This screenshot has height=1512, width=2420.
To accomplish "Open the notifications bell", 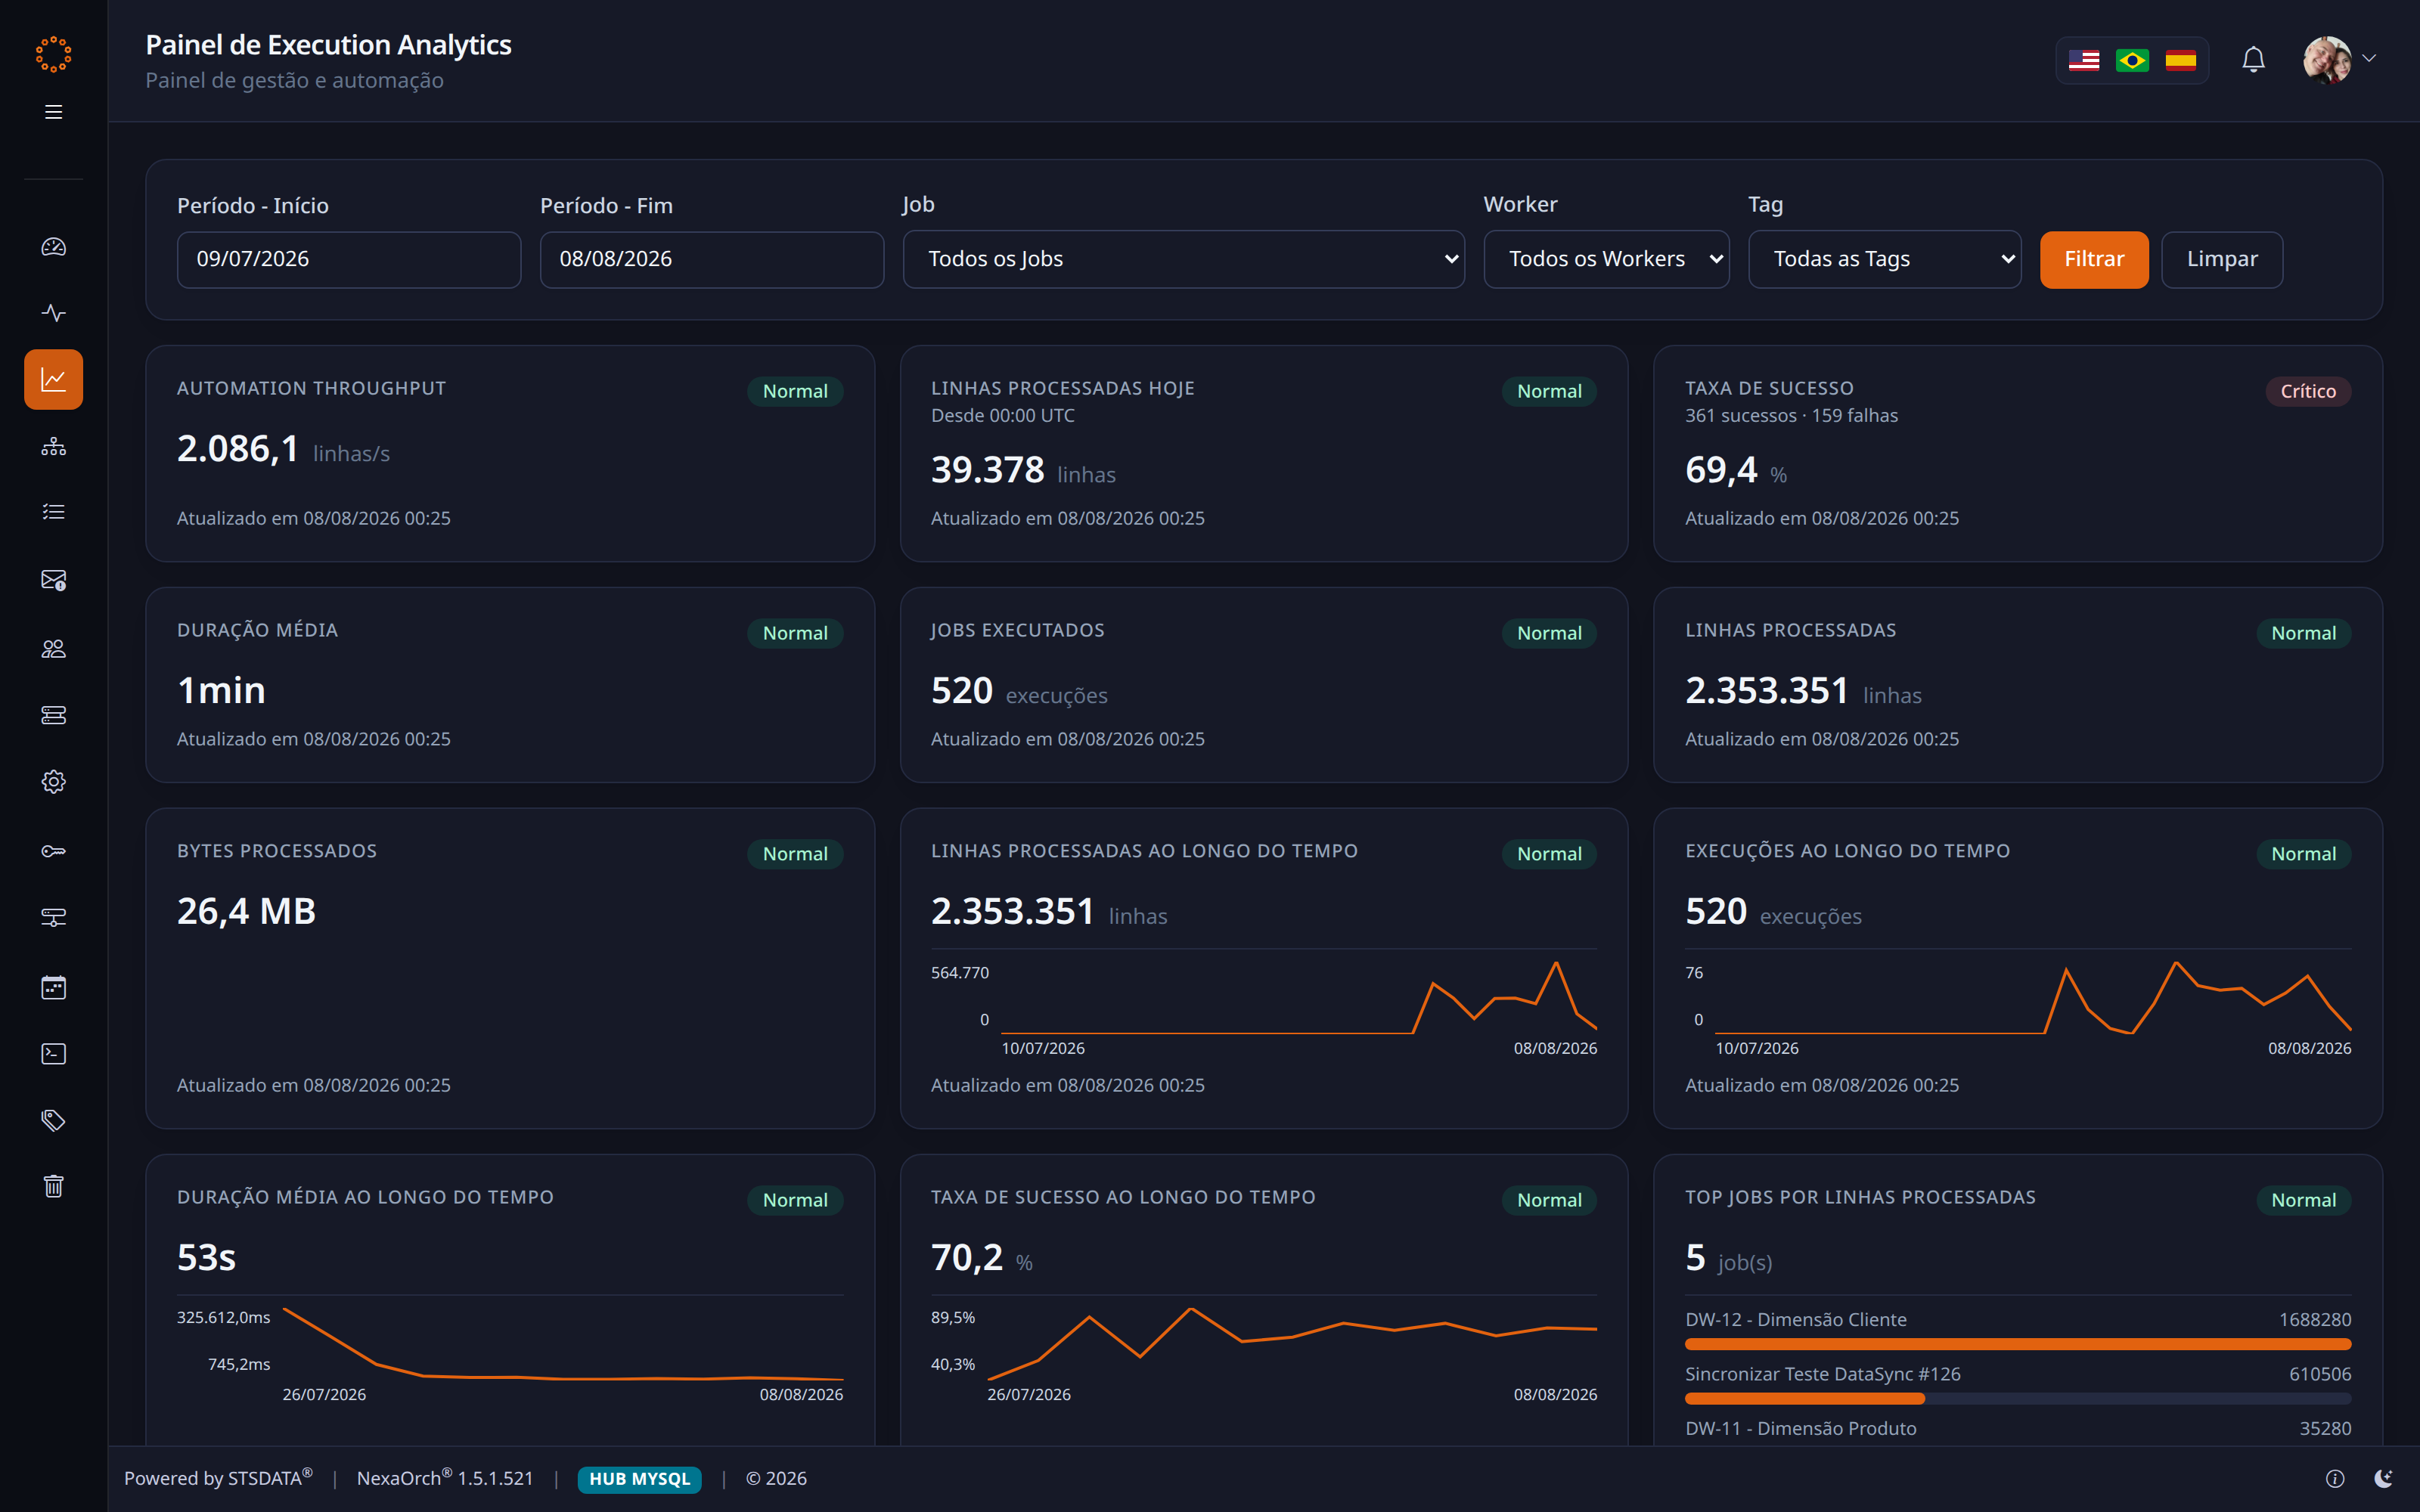I will [x=2253, y=60].
